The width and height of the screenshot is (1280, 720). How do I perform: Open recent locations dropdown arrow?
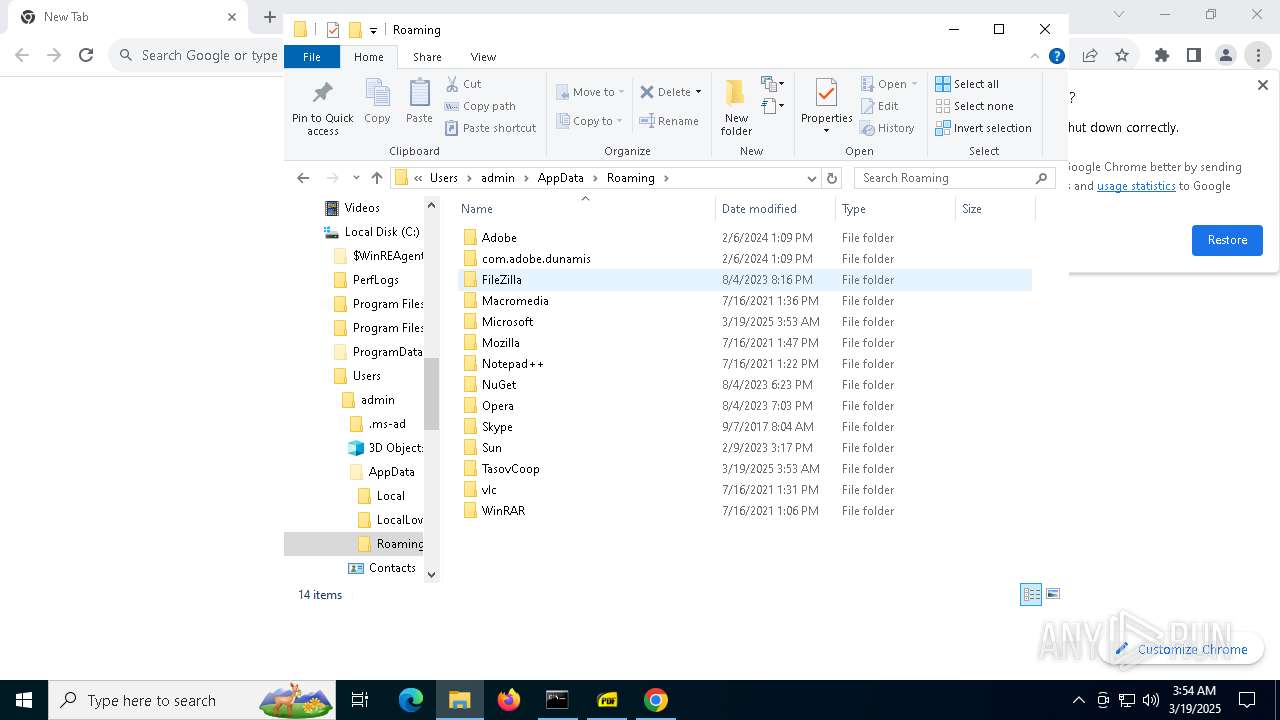pyautogui.click(x=356, y=178)
